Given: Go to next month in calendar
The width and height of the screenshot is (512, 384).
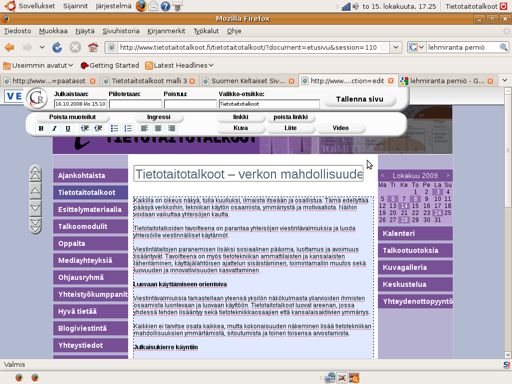Looking at the screenshot, I should pos(448,175).
